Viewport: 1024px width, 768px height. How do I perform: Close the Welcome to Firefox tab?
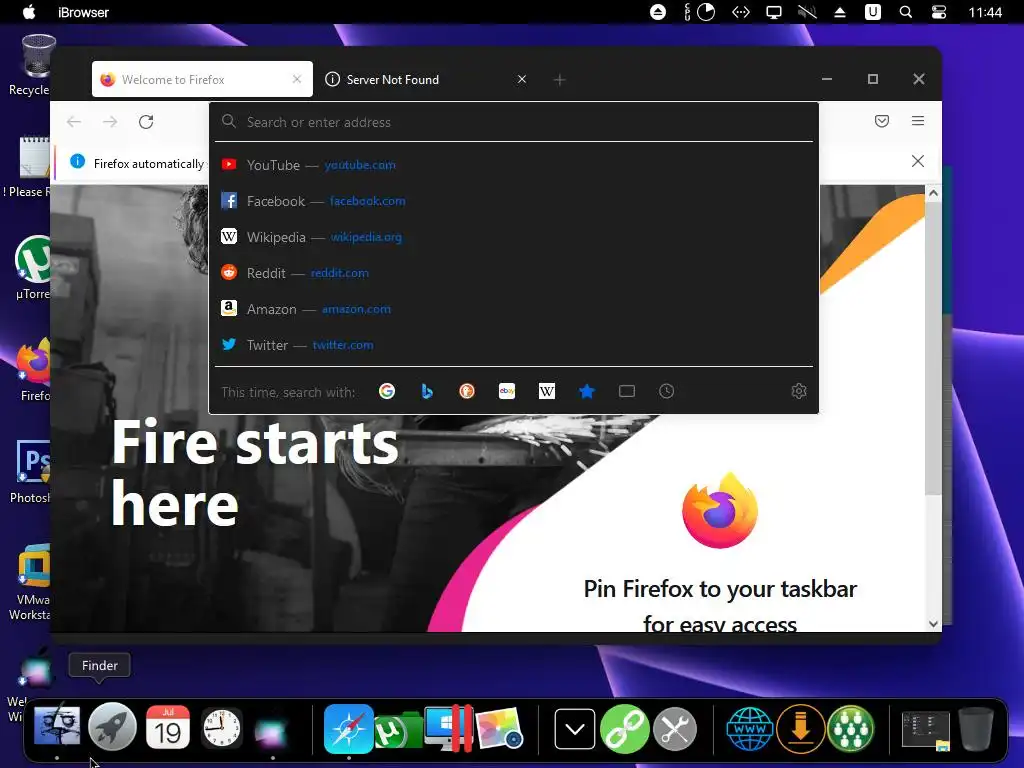pos(296,79)
